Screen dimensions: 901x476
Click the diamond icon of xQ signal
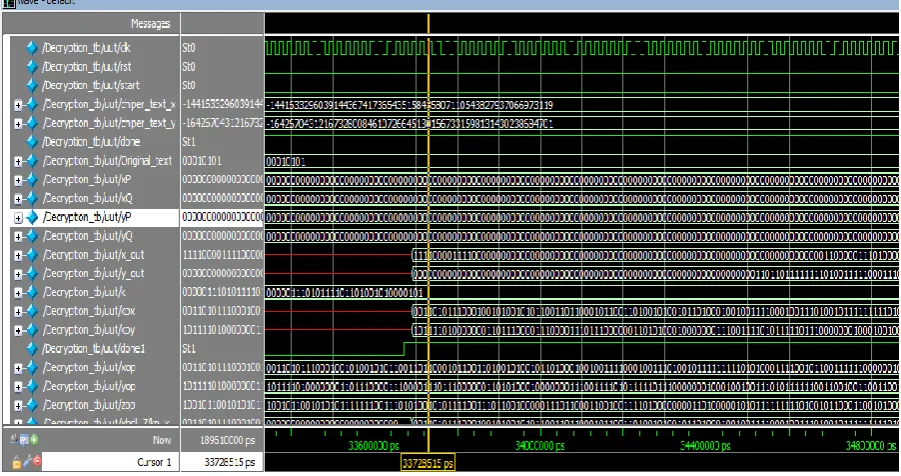(32, 198)
